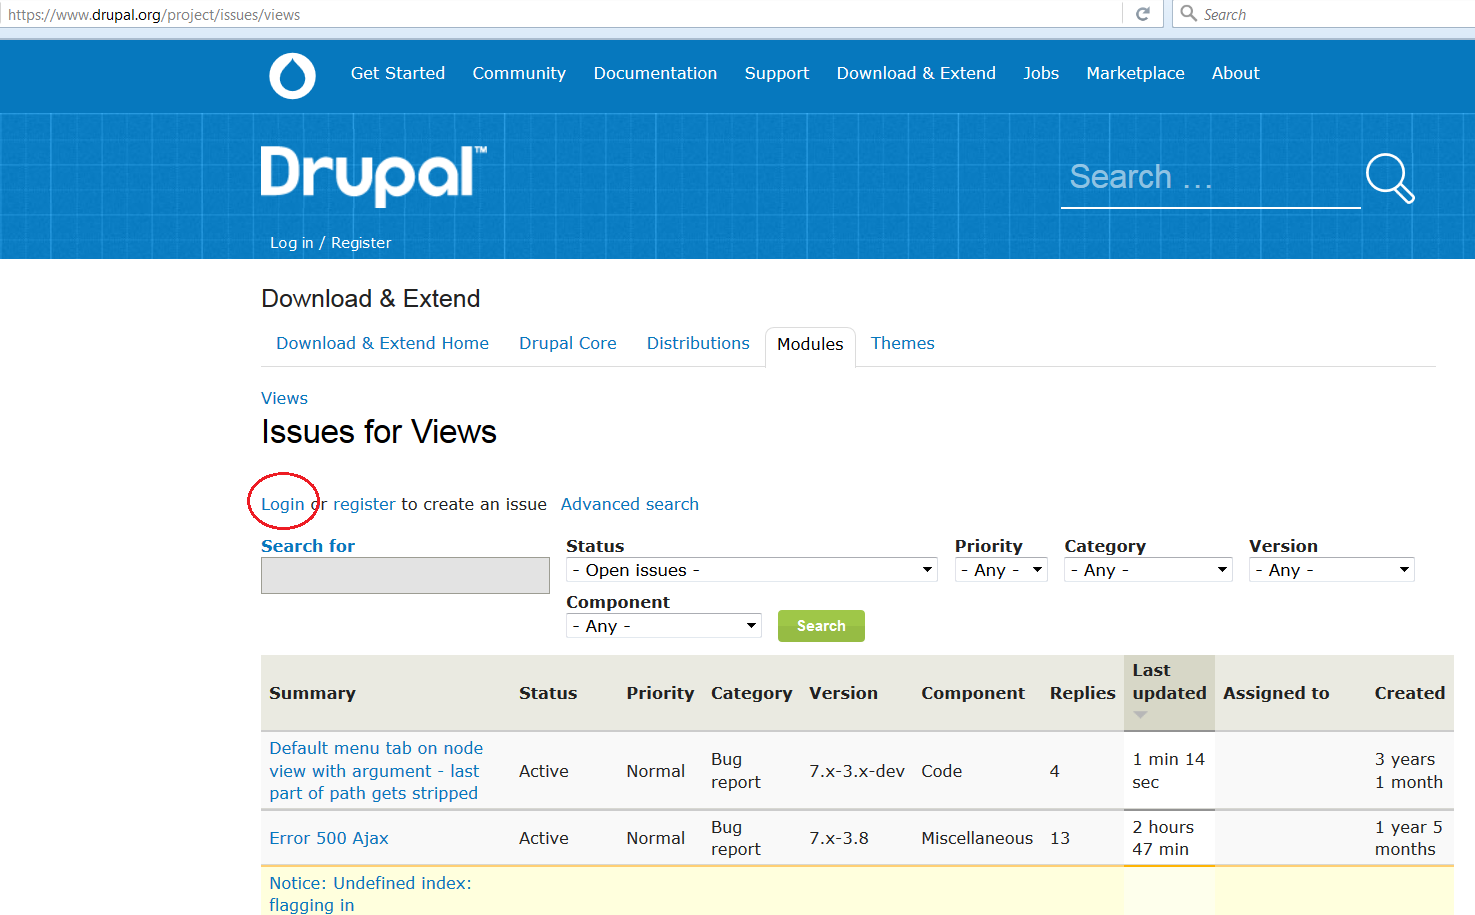Sort by the Replies column header
This screenshot has height=915, width=1475.
tap(1083, 693)
